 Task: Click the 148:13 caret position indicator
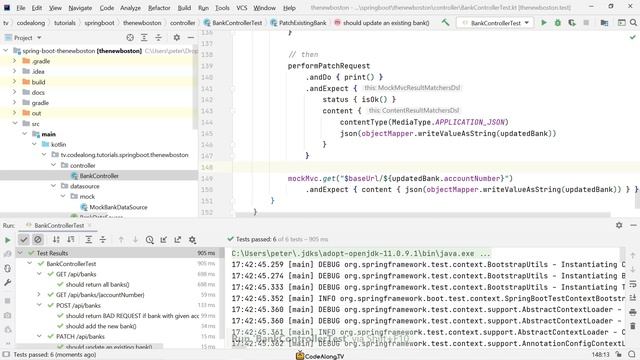click(x=600, y=355)
